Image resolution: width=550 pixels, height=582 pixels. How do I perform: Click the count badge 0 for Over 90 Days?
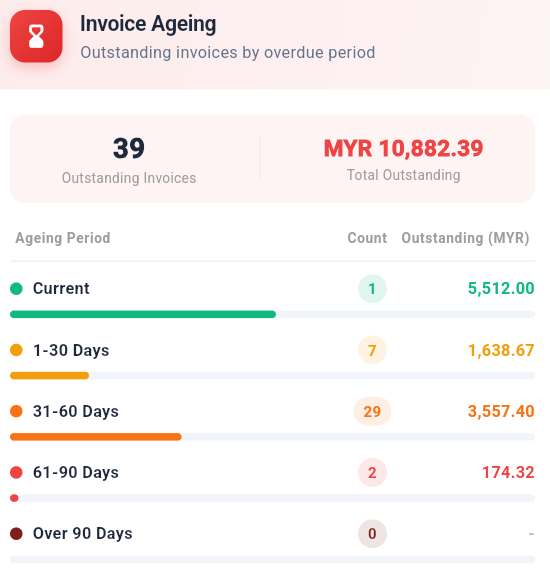tap(372, 534)
